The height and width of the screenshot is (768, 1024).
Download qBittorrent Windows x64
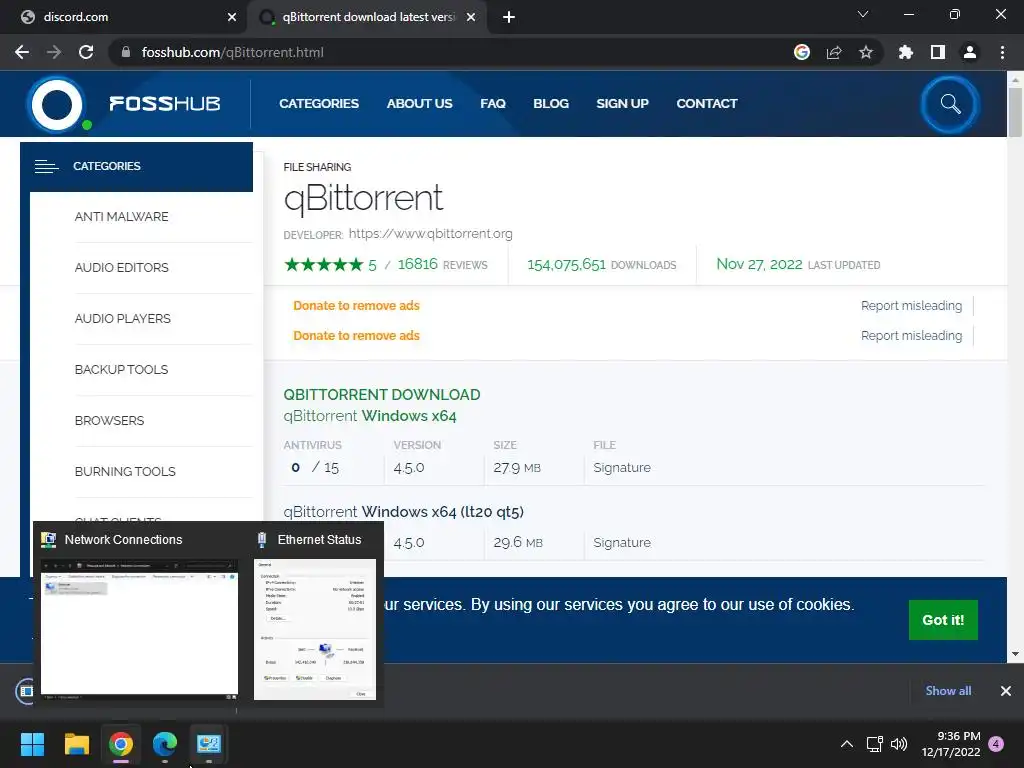pos(370,416)
